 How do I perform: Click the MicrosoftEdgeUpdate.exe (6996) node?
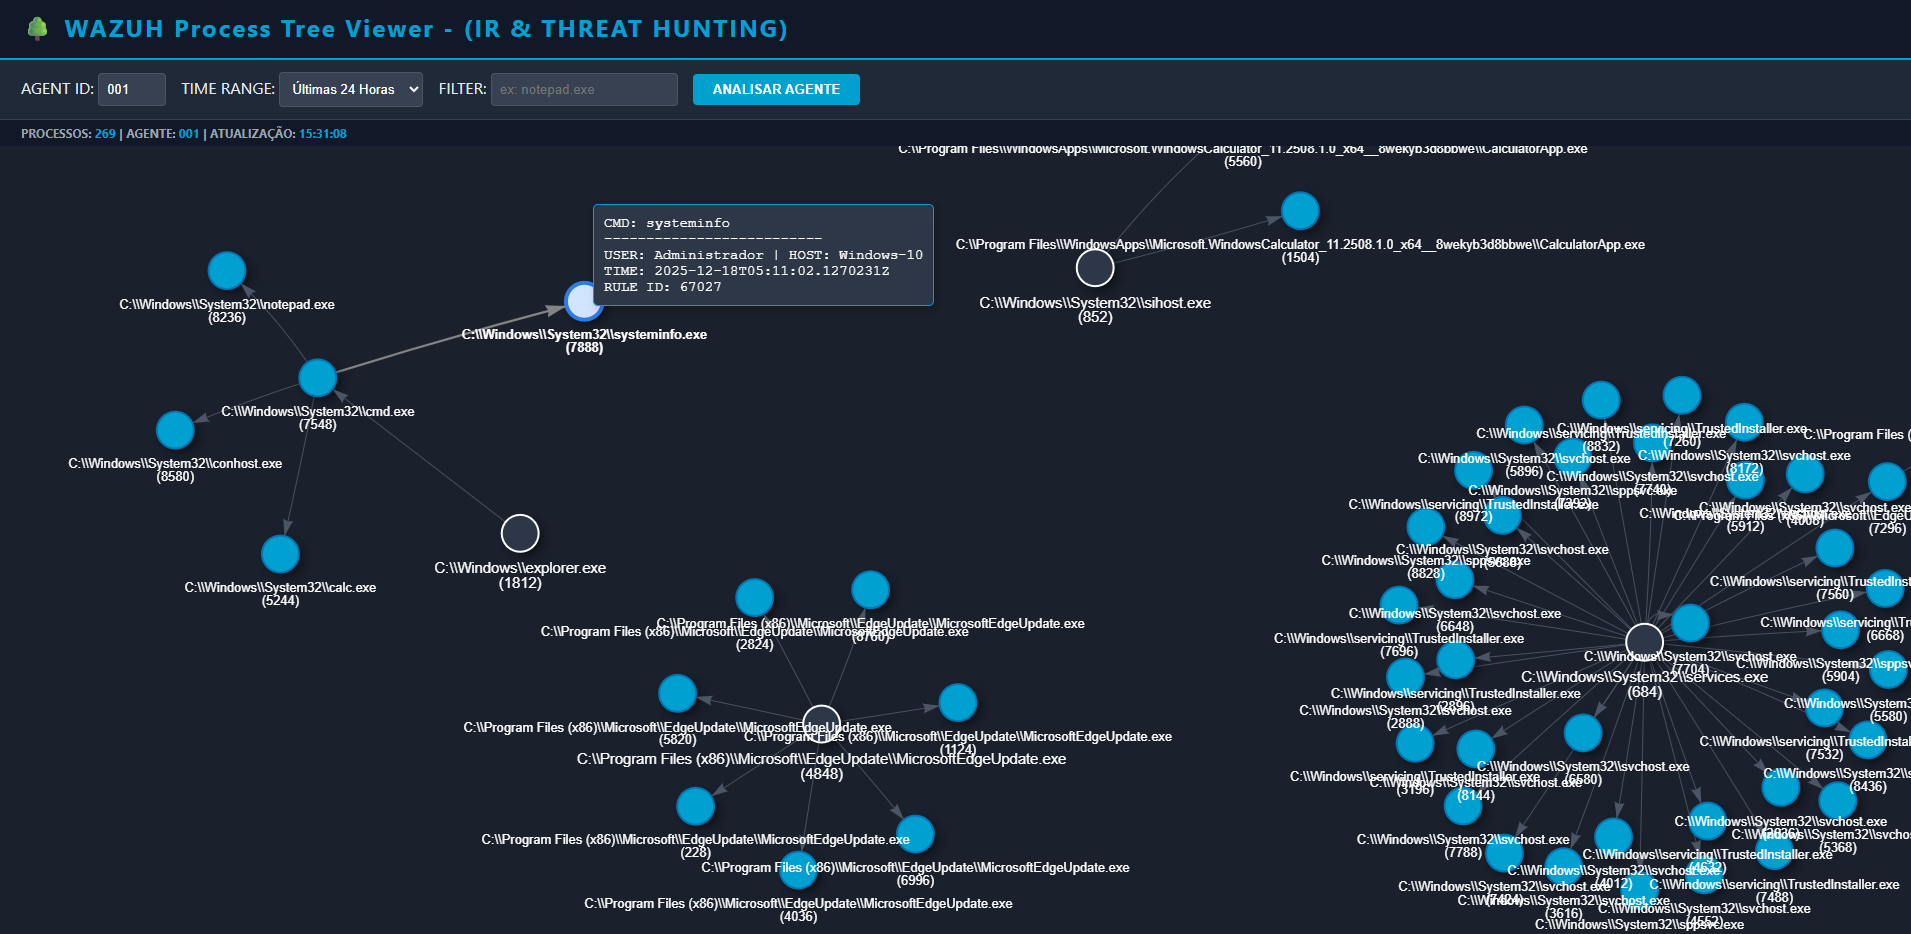[x=915, y=834]
